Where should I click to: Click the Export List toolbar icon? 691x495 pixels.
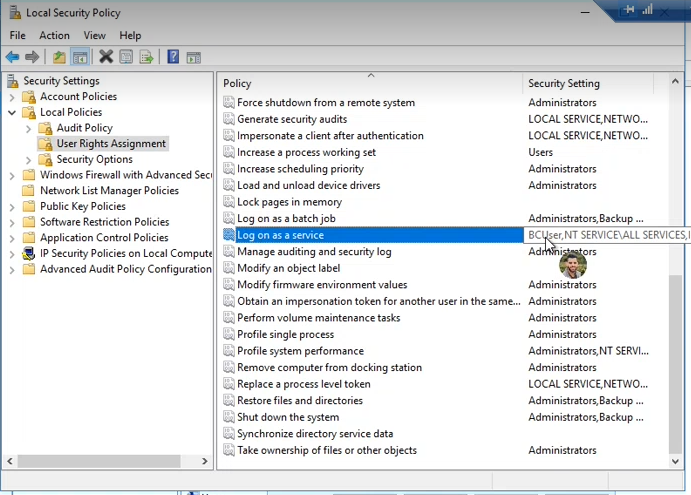pos(146,57)
